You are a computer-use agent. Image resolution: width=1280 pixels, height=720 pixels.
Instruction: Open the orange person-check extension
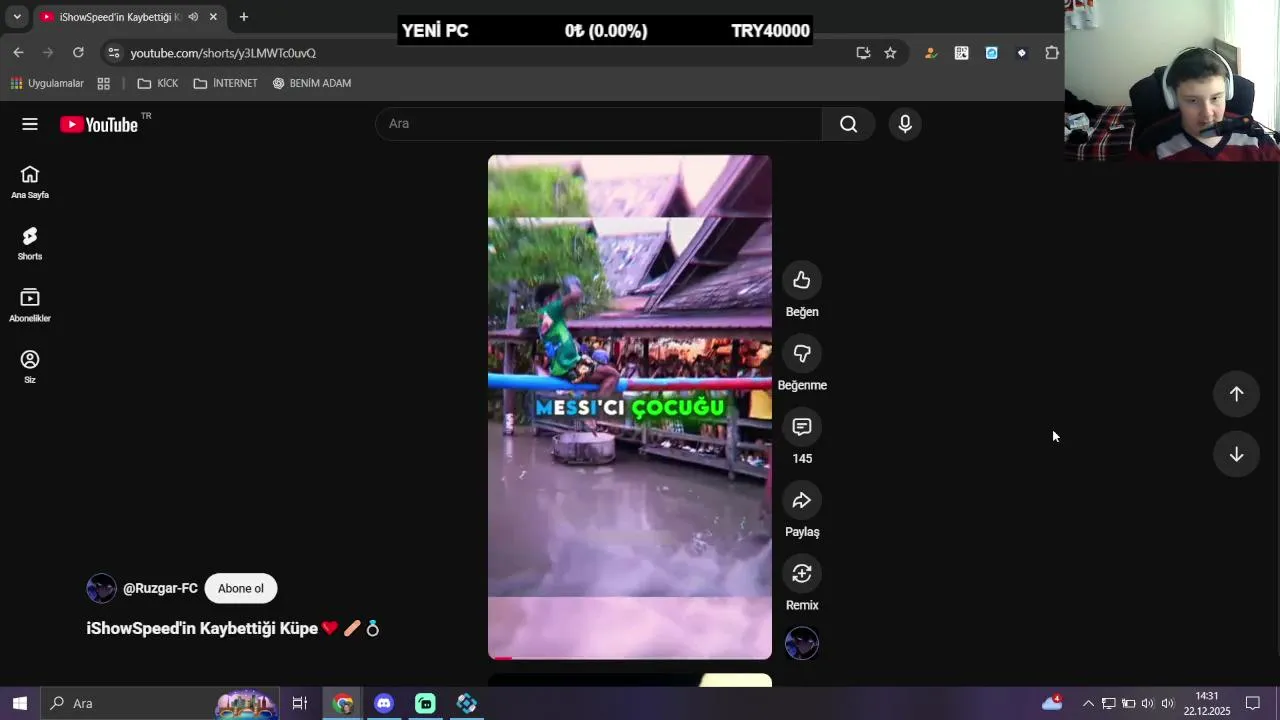tap(931, 53)
